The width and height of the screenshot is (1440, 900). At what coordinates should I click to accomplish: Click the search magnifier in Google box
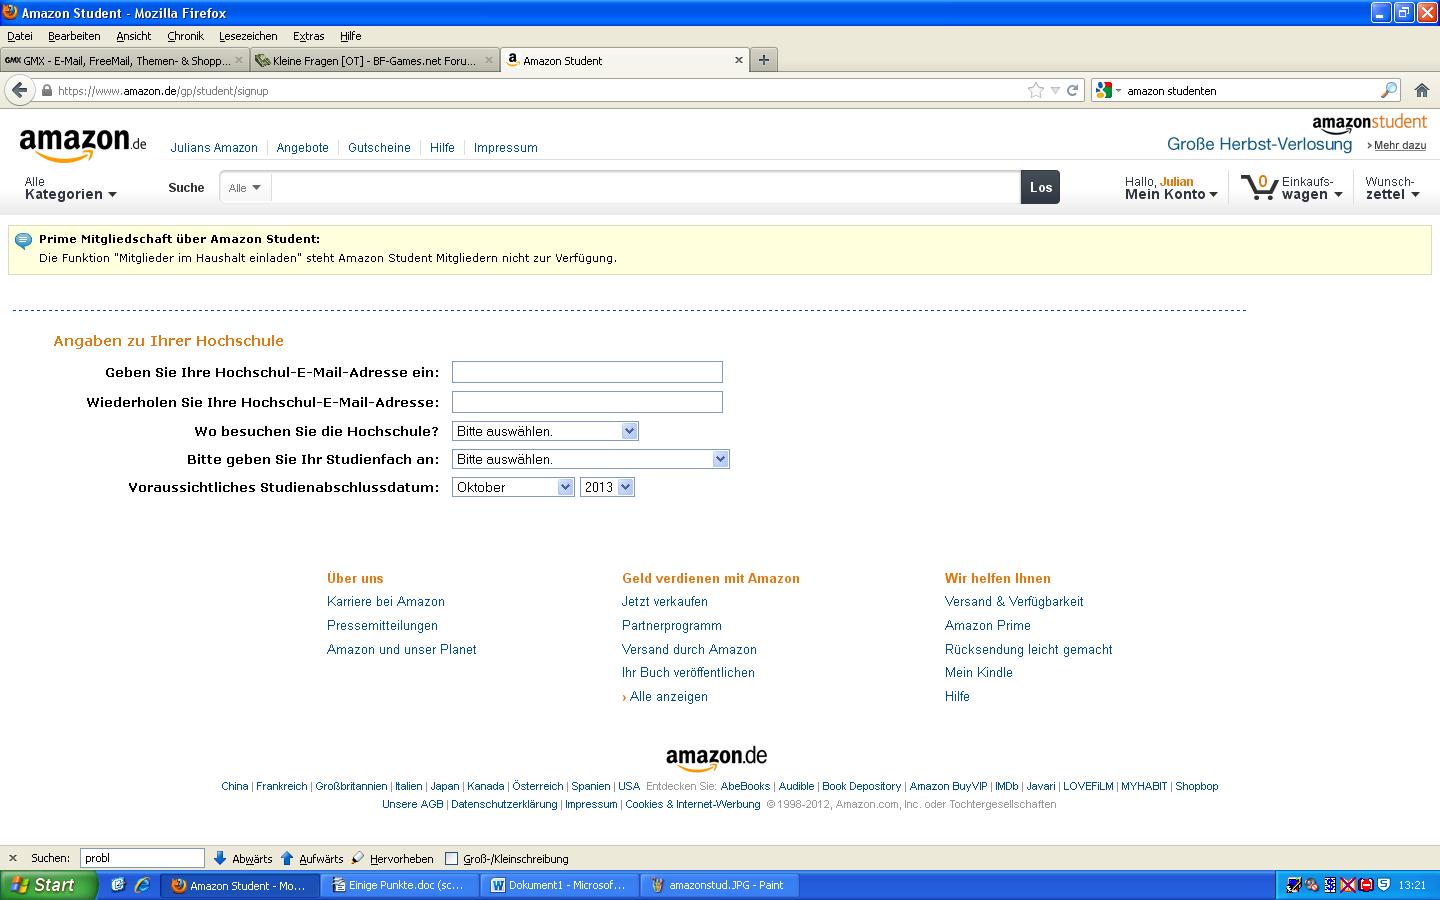(x=1389, y=90)
